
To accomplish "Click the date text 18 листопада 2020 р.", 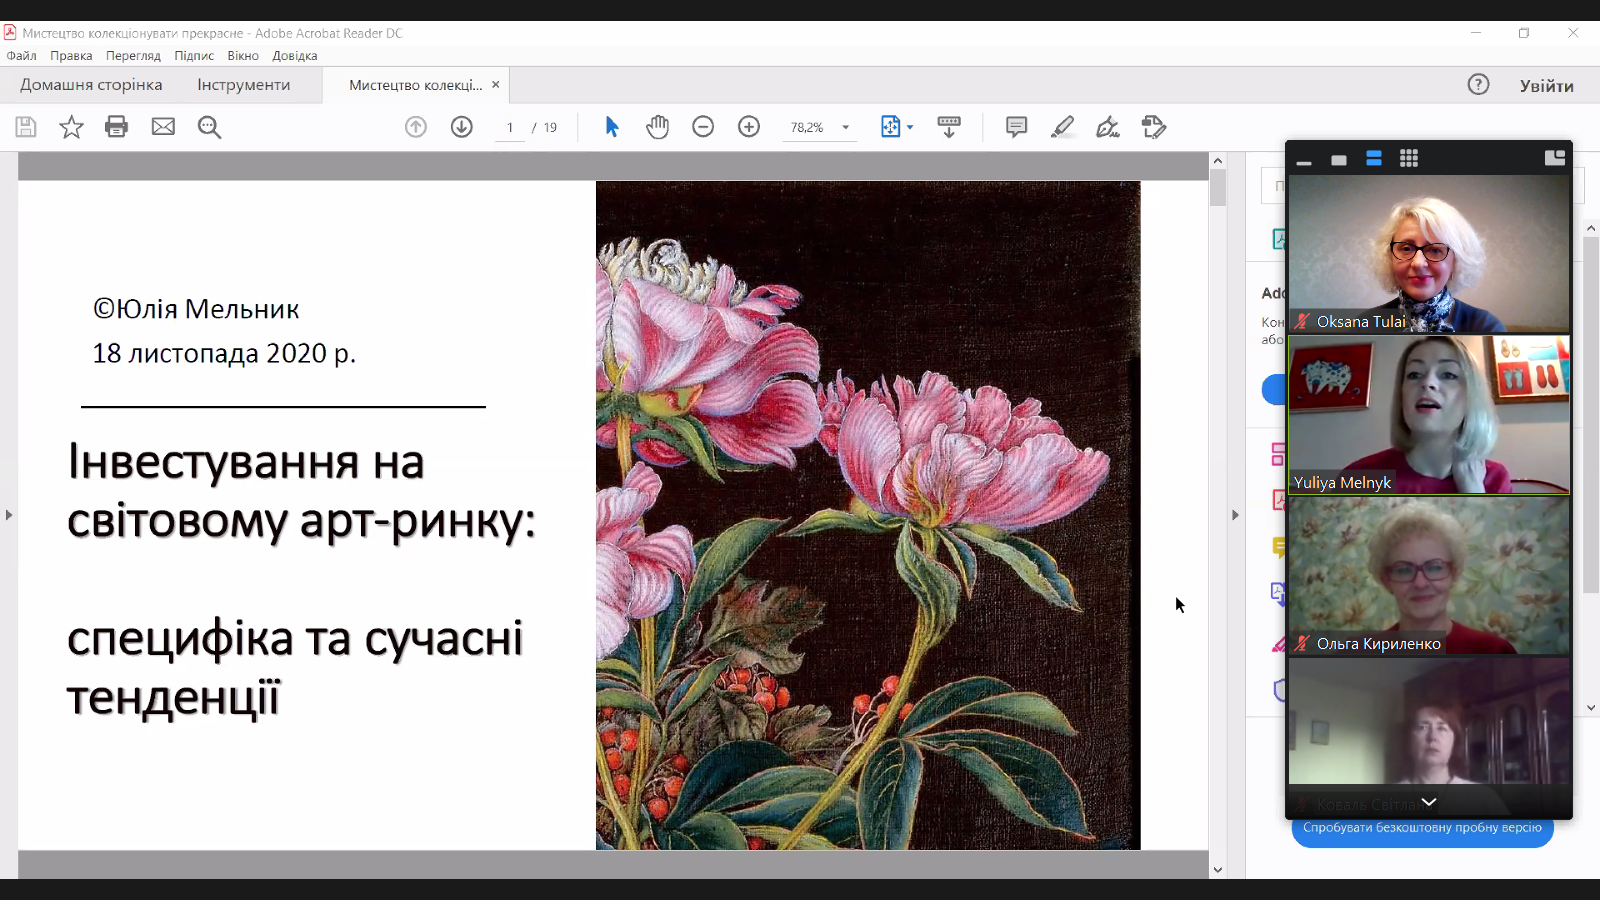I will (224, 353).
